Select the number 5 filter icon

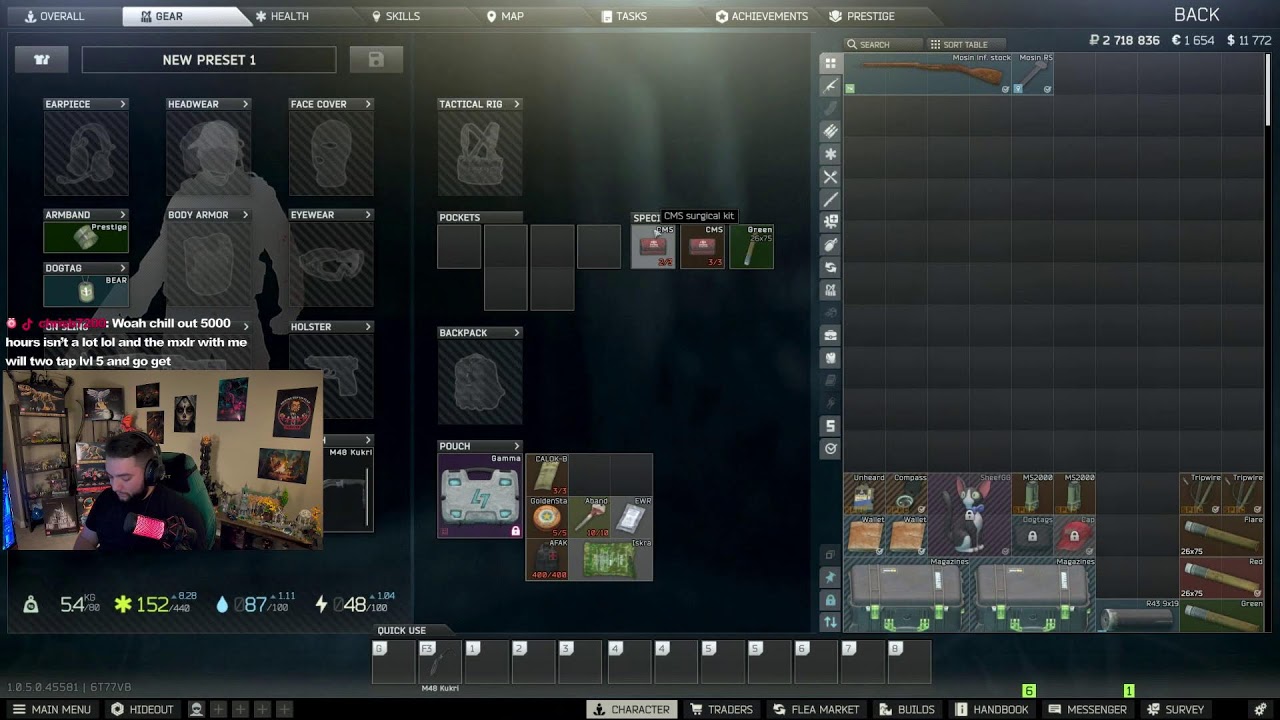coord(830,426)
